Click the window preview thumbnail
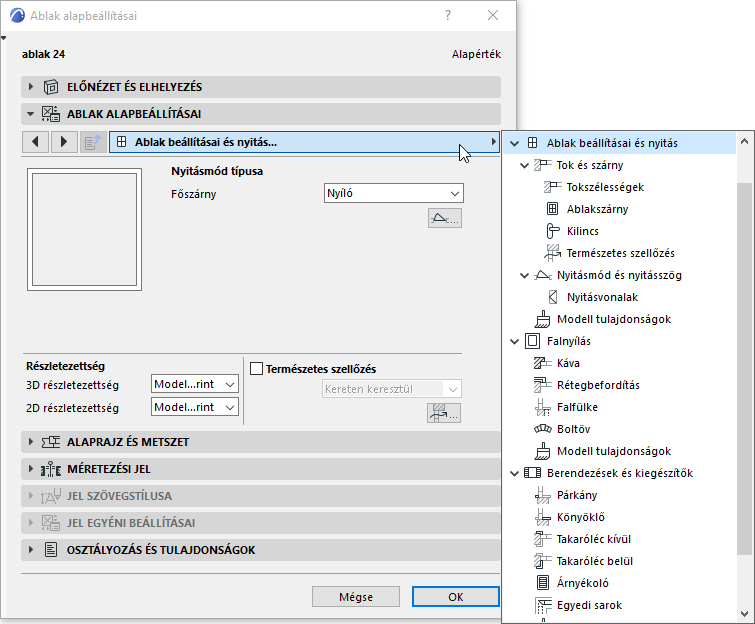Image resolution: width=755 pixels, height=624 pixels. pyautogui.click(x=84, y=229)
